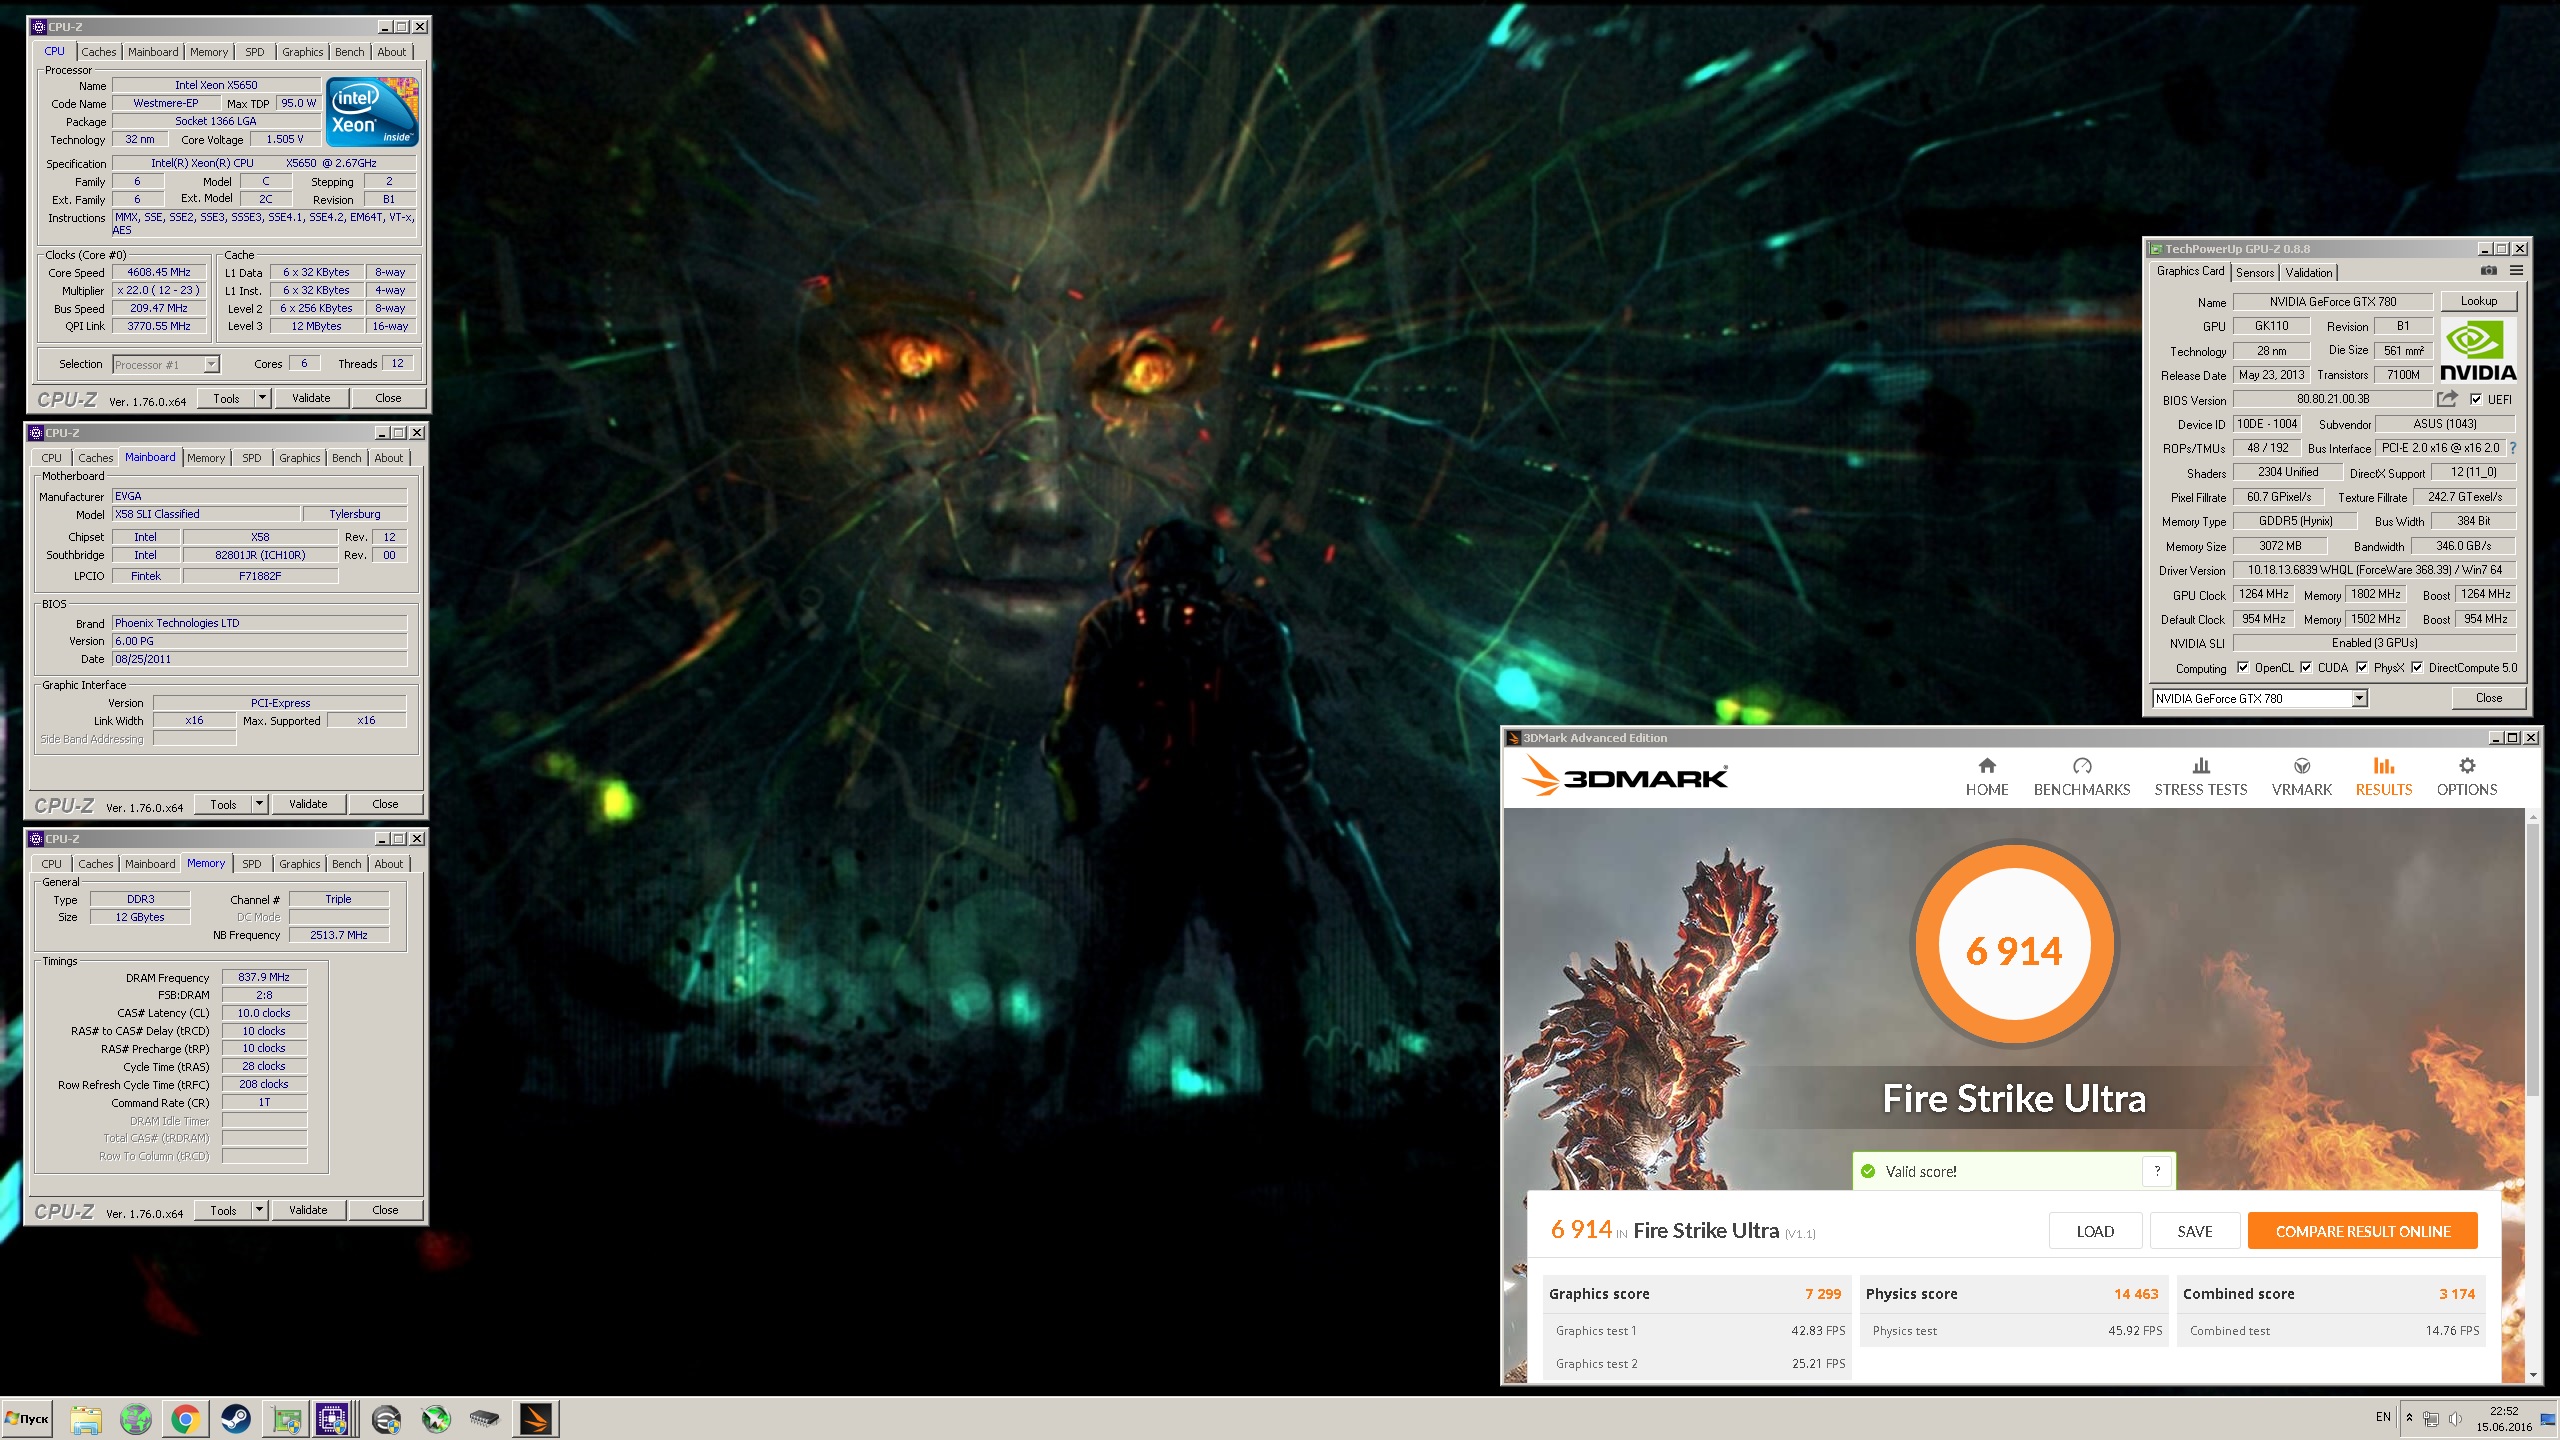The height and width of the screenshot is (1440, 2560).
Task: Open the green globe taskbar icon
Action: point(135,1419)
